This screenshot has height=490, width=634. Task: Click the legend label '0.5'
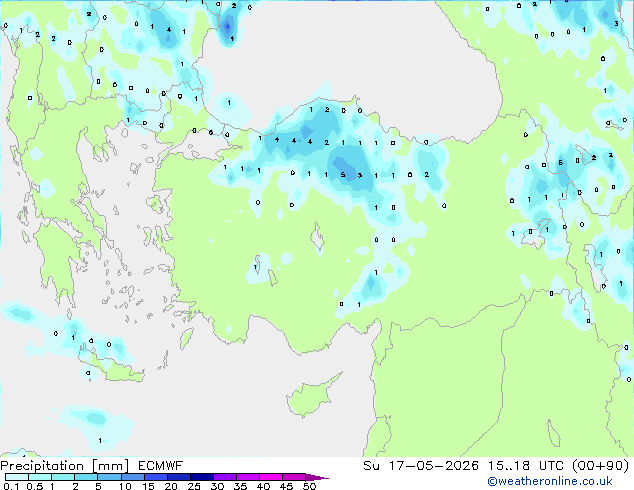pyautogui.click(x=35, y=486)
